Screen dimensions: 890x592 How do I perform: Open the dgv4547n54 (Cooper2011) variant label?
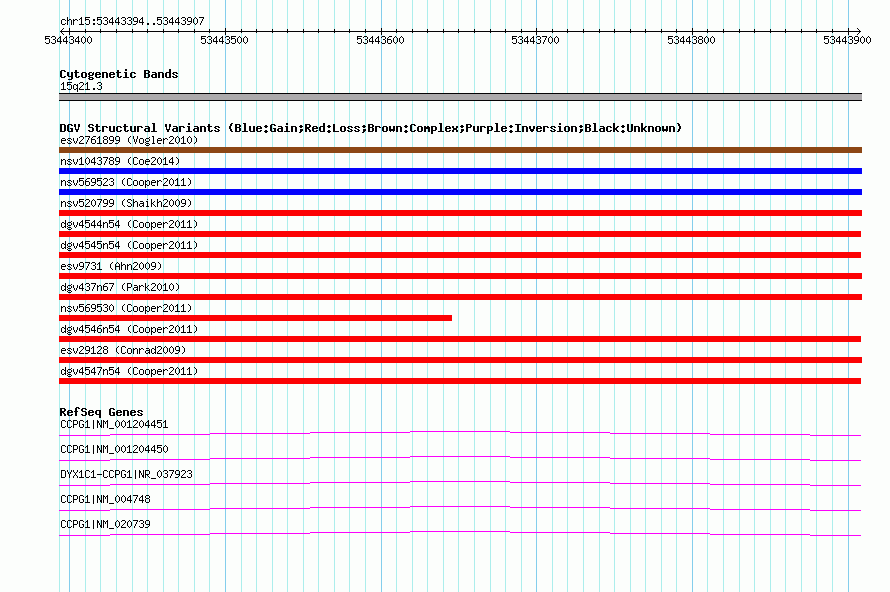point(129,371)
